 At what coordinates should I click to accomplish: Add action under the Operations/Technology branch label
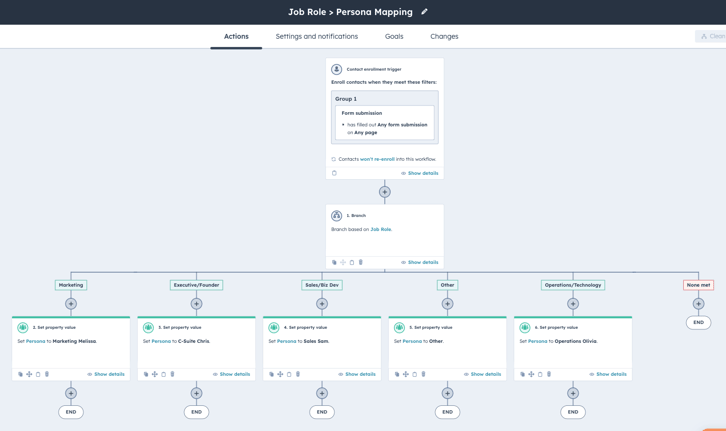tap(573, 304)
